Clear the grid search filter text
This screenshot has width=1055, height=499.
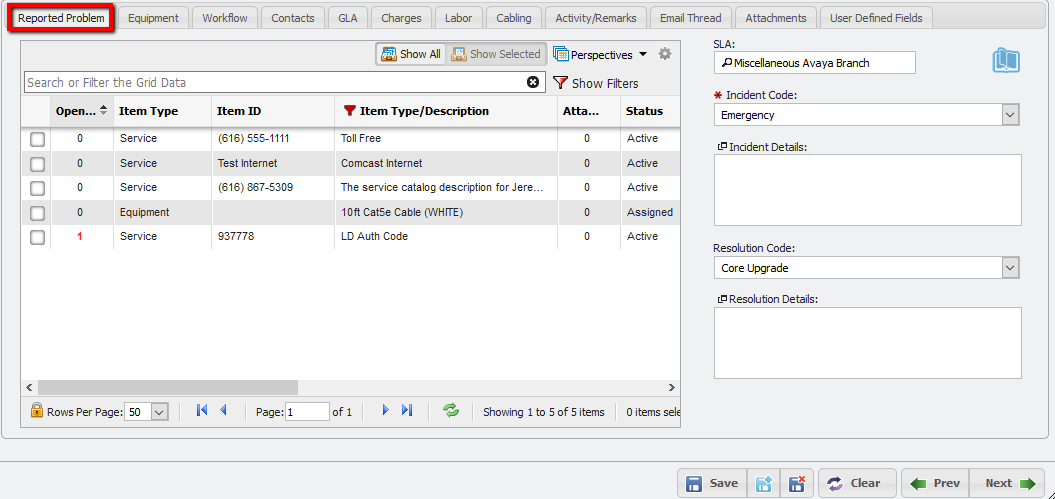click(533, 82)
